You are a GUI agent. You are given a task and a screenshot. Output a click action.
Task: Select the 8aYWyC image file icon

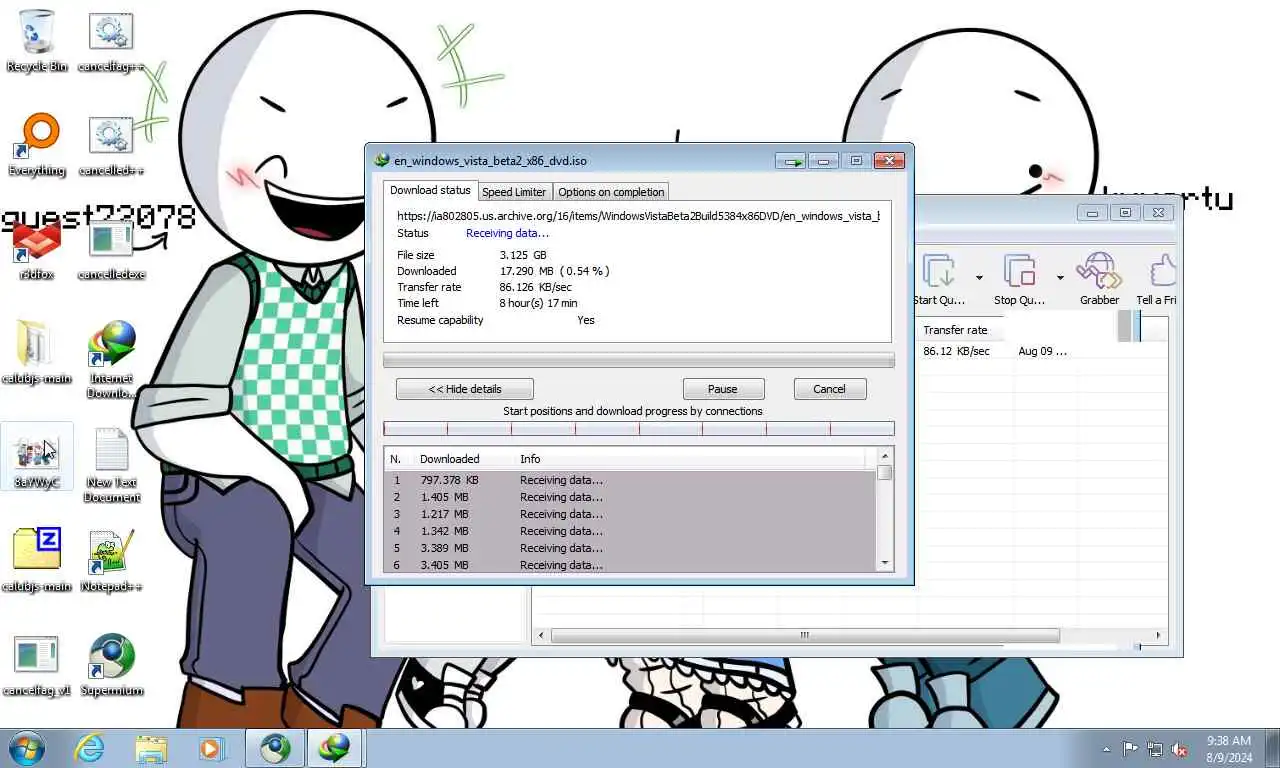tap(37, 457)
